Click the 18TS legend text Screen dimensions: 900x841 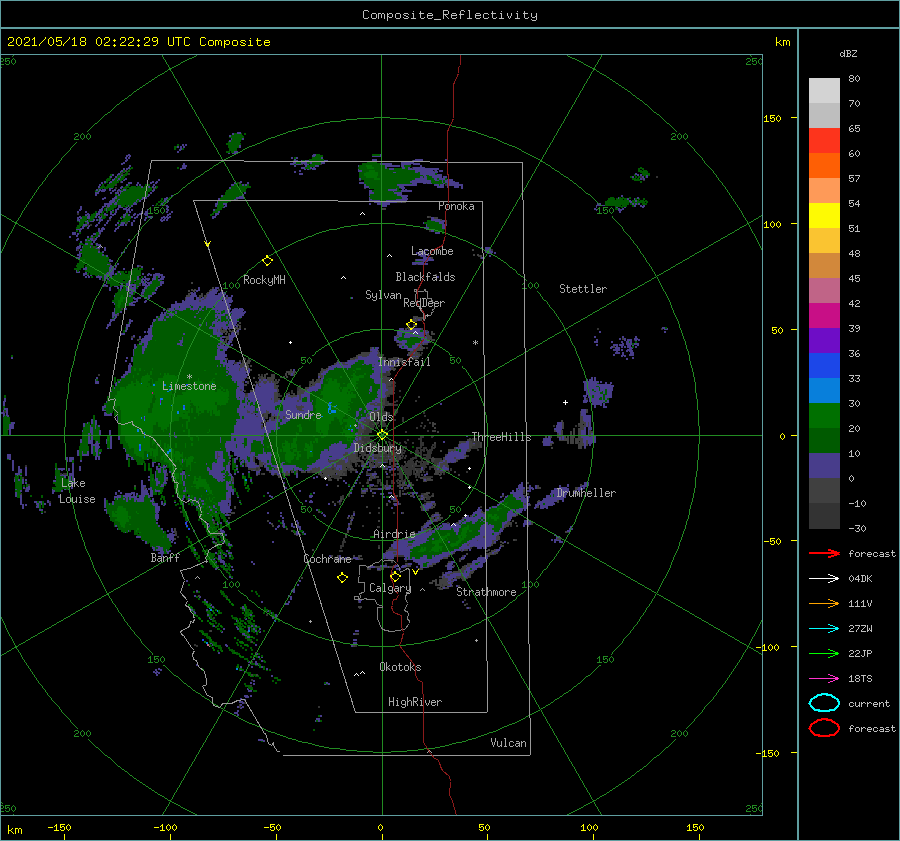click(860, 679)
